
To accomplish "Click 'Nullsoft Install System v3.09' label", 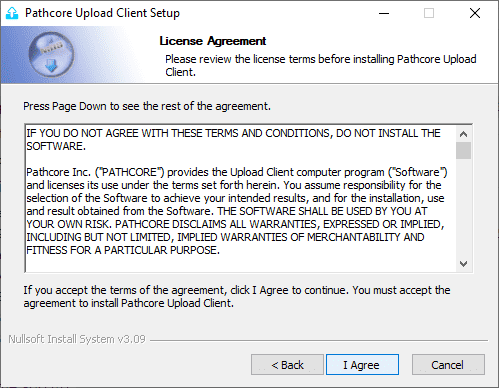I will pyautogui.click(x=77, y=339).
